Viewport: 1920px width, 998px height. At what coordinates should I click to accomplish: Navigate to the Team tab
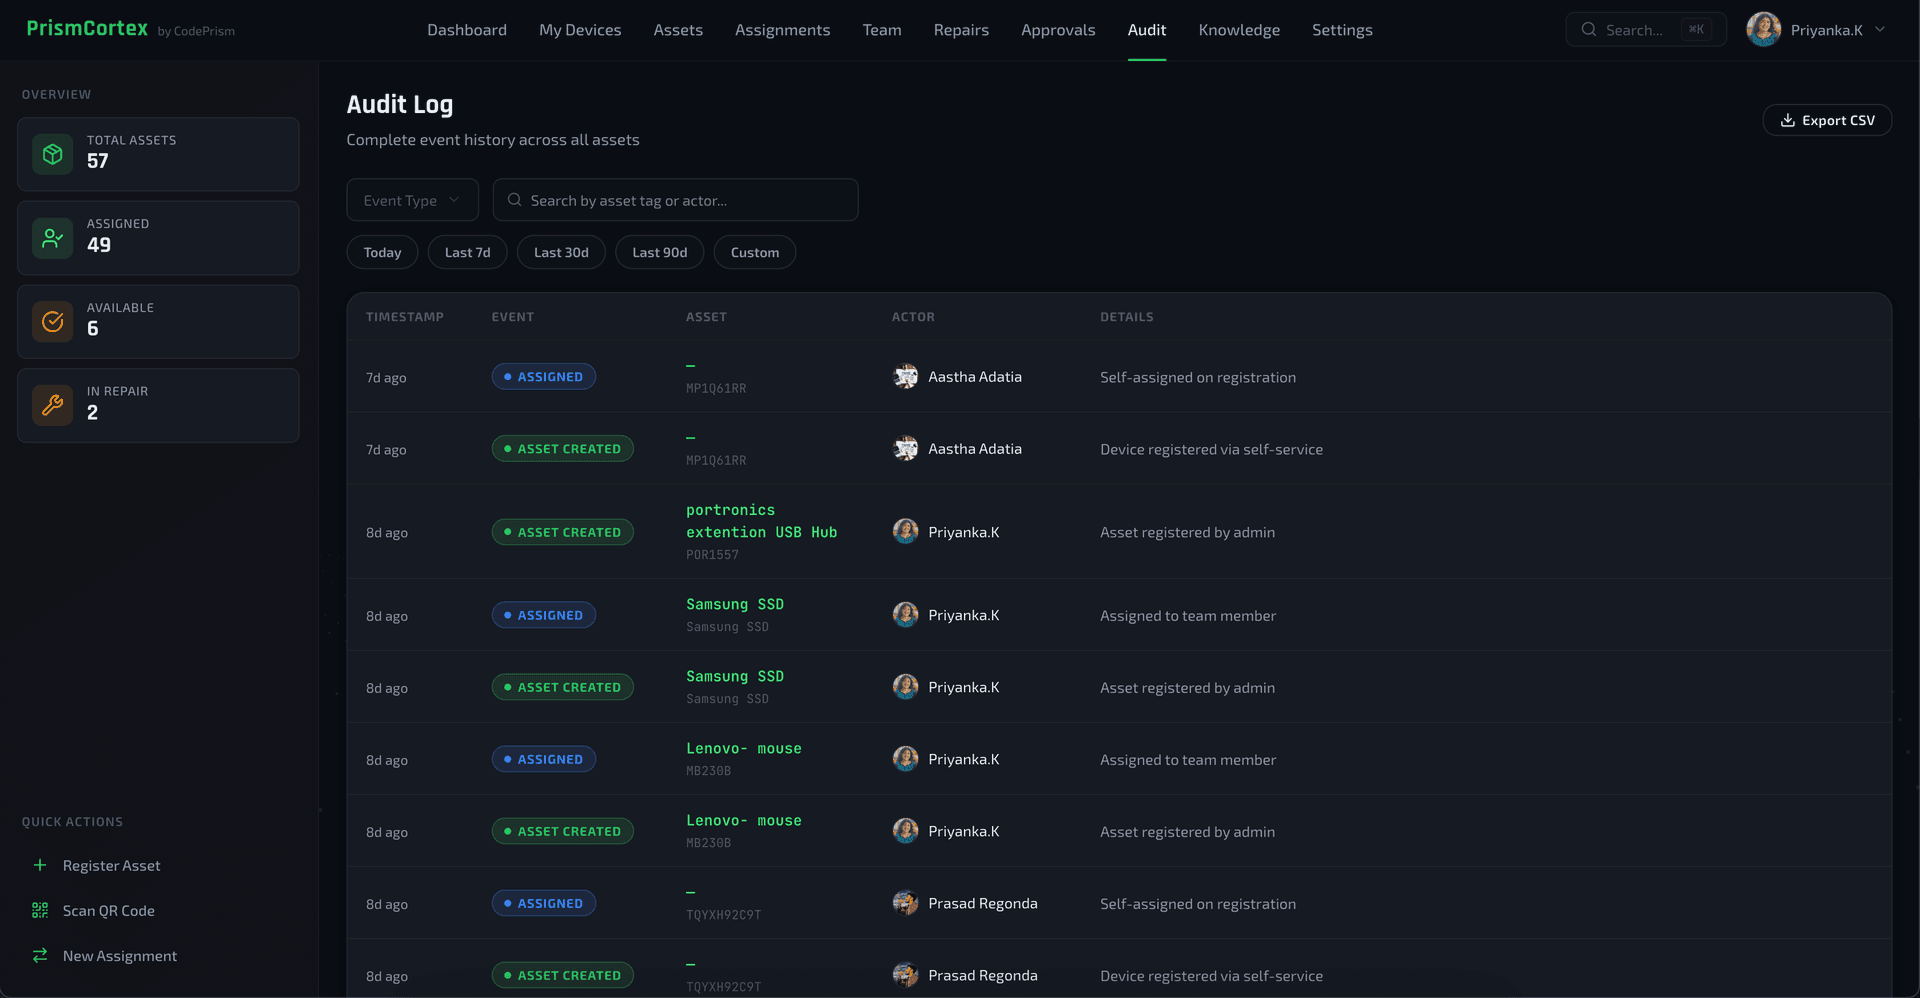tap(882, 30)
